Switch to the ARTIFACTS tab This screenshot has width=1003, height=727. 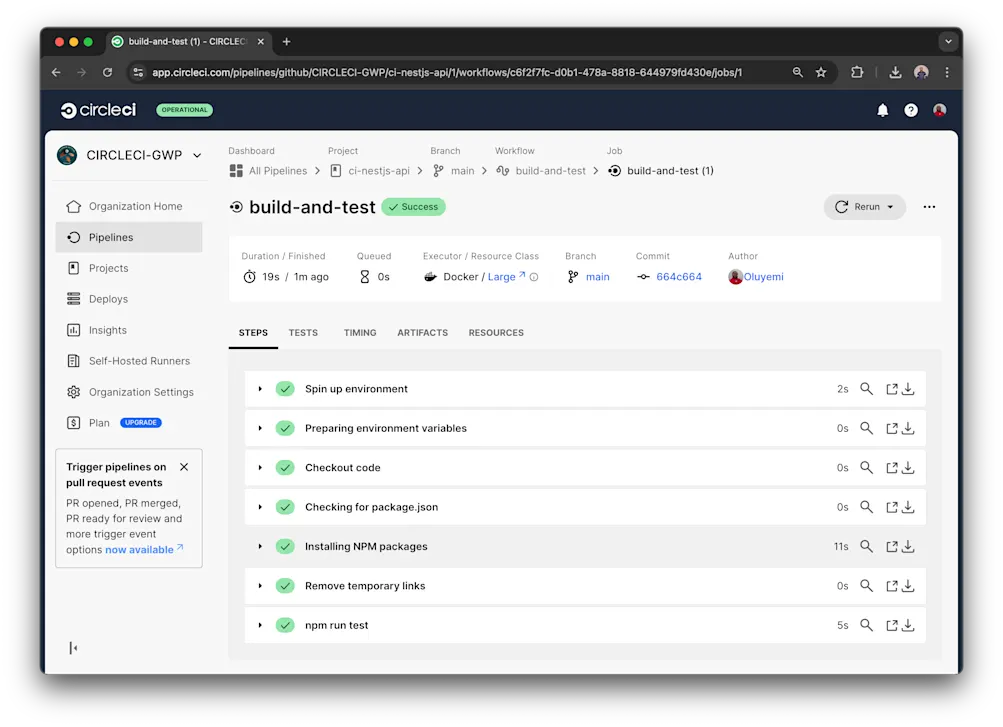[x=422, y=332]
